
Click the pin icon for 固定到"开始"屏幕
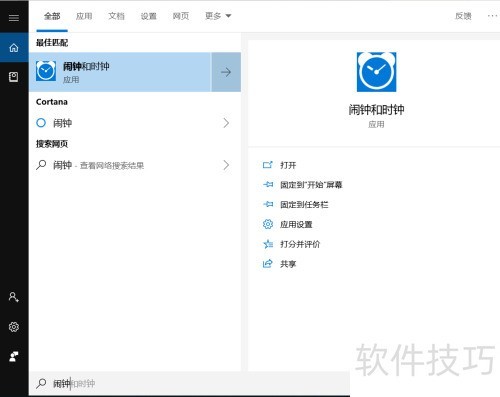pos(268,184)
